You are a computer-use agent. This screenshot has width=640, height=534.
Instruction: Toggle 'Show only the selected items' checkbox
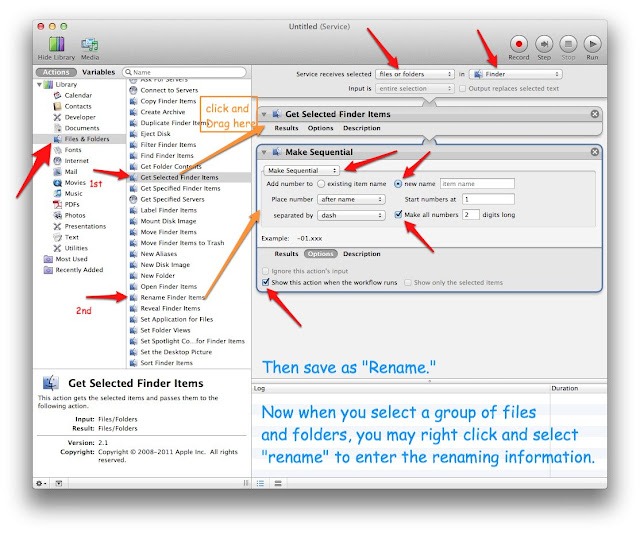coord(407,283)
